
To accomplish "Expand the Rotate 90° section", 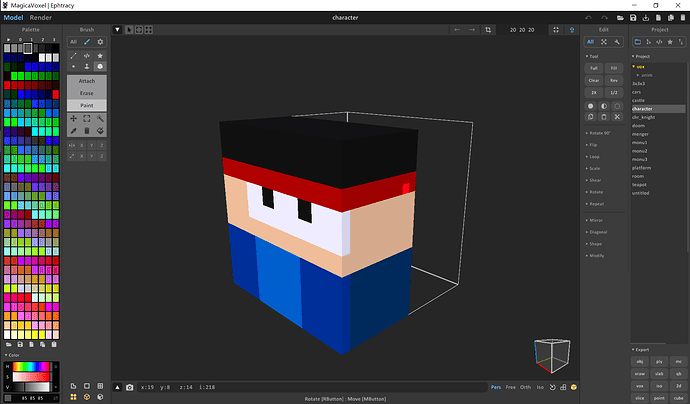I will click(x=598, y=133).
